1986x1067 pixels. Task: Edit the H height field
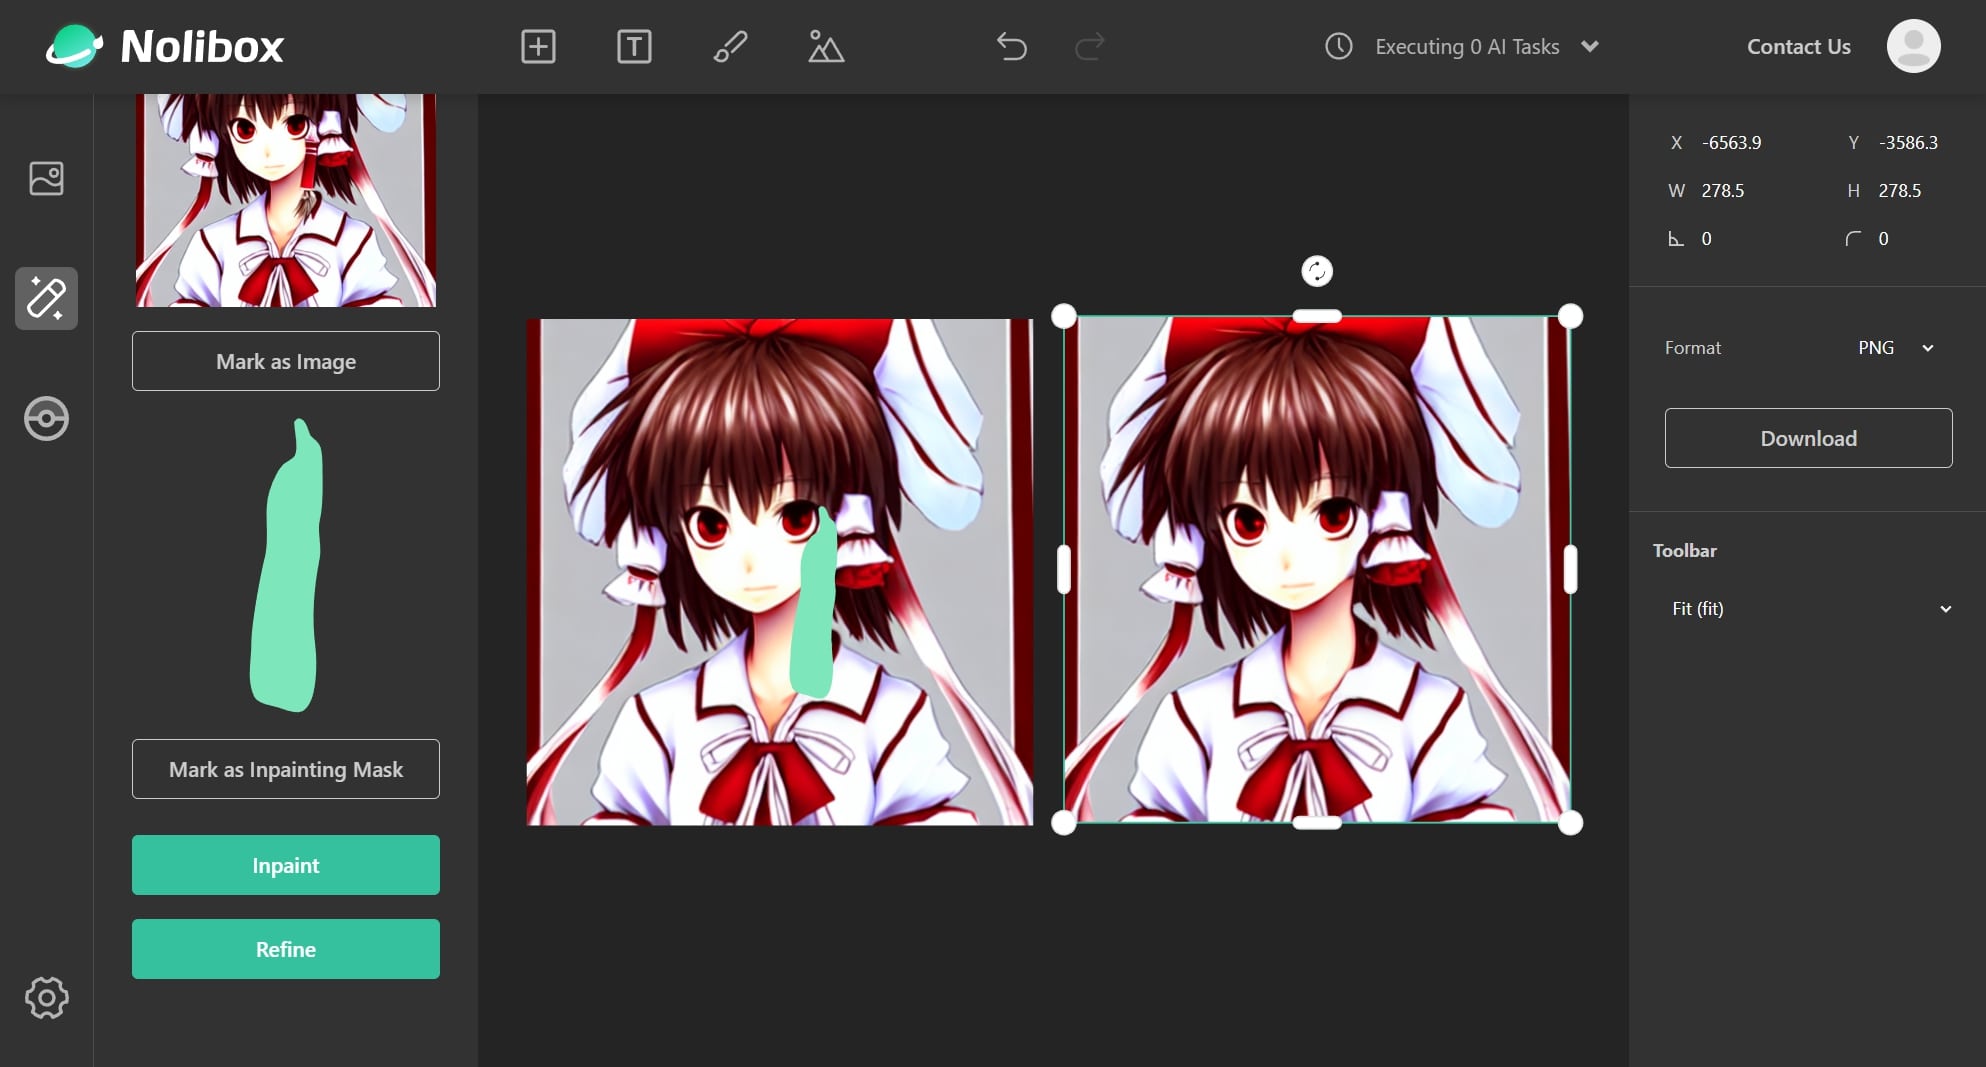click(x=1899, y=191)
